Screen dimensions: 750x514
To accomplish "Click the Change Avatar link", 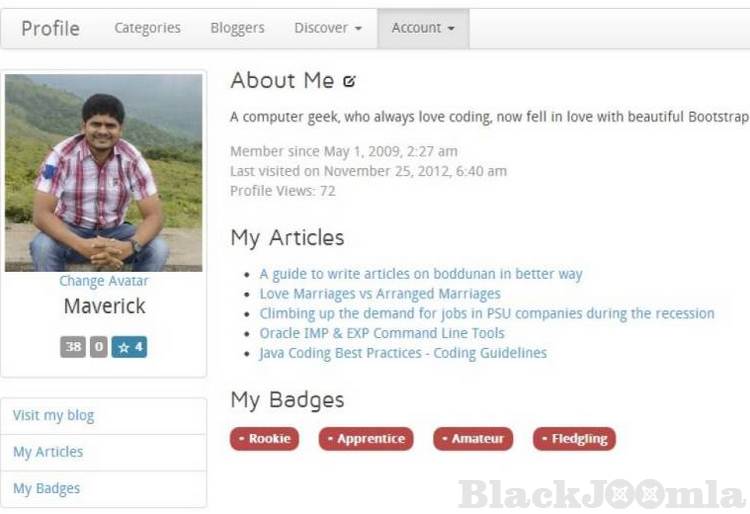I will tap(103, 281).
